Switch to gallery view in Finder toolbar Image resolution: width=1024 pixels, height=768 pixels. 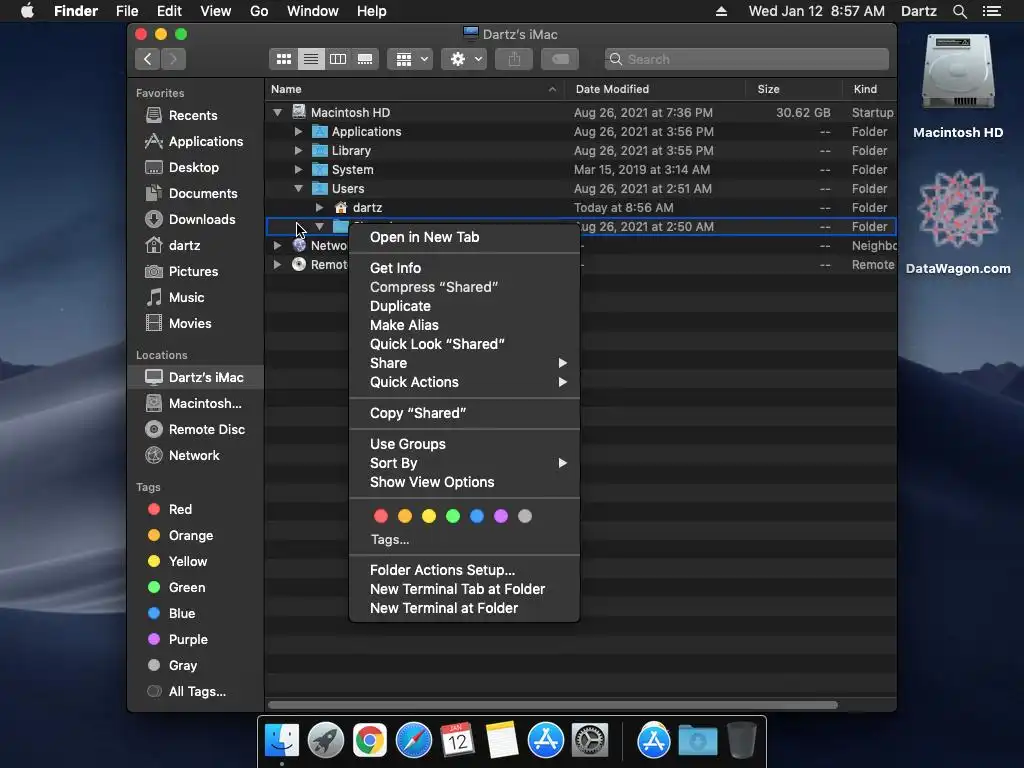click(x=365, y=59)
